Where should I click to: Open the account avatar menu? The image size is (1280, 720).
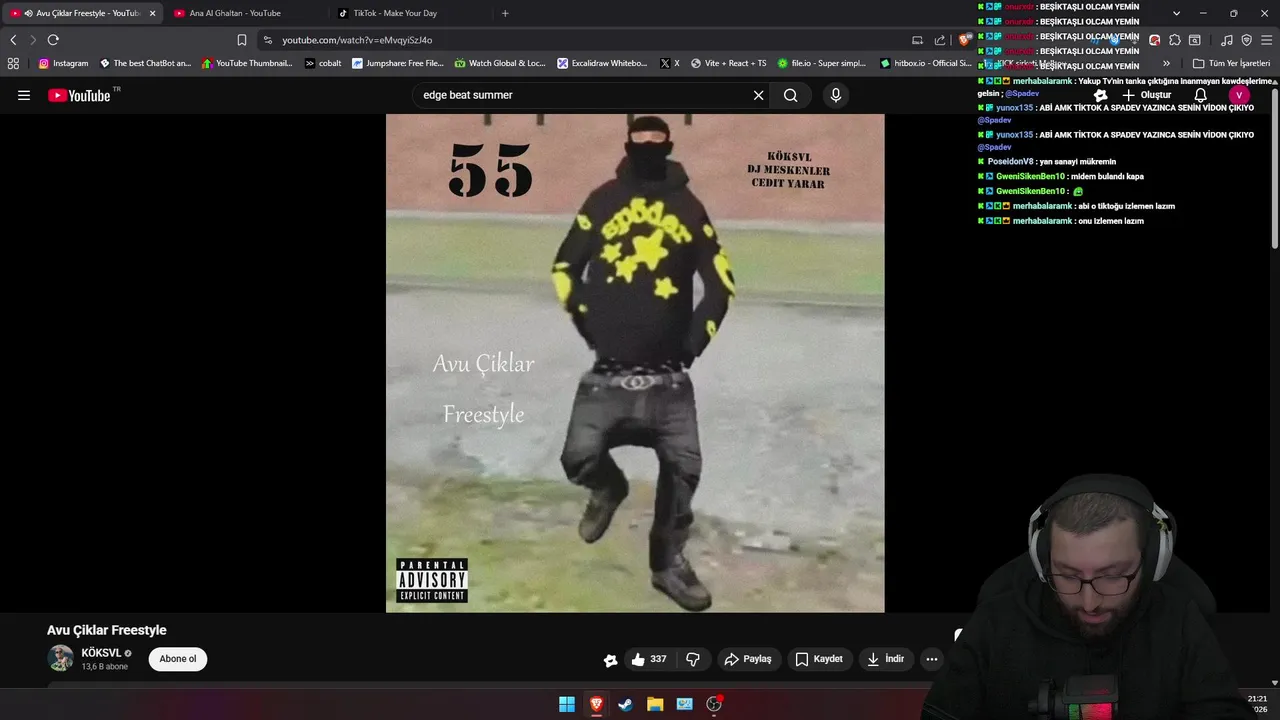point(1239,95)
